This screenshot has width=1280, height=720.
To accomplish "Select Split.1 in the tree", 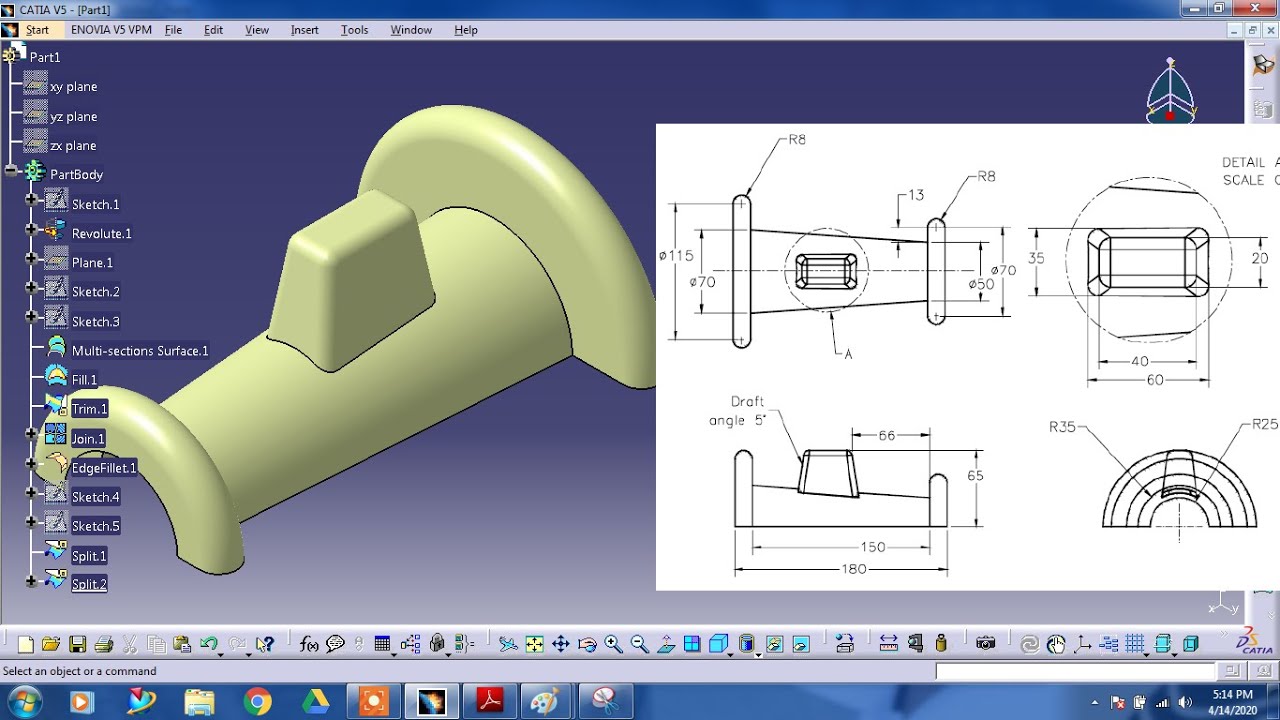I will point(89,556).
